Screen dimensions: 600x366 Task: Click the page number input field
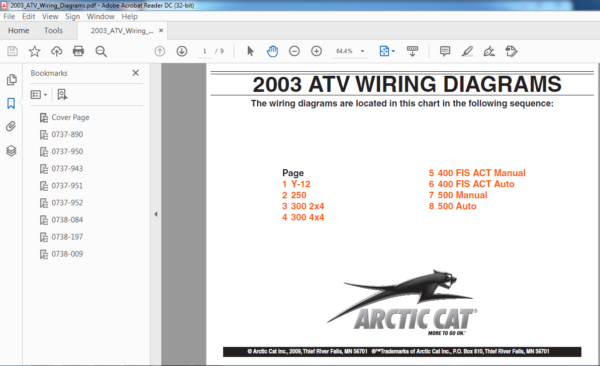(204, 51)
